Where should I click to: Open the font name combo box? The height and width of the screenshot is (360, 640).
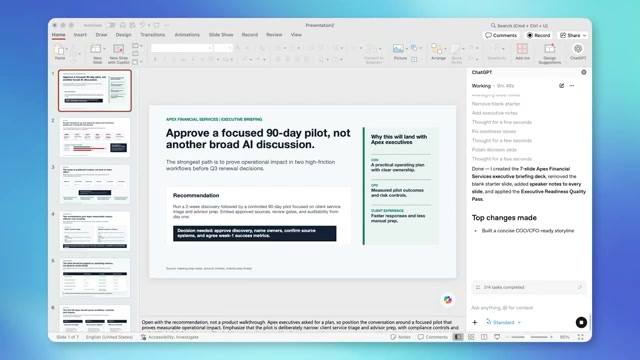click(182, 48)
